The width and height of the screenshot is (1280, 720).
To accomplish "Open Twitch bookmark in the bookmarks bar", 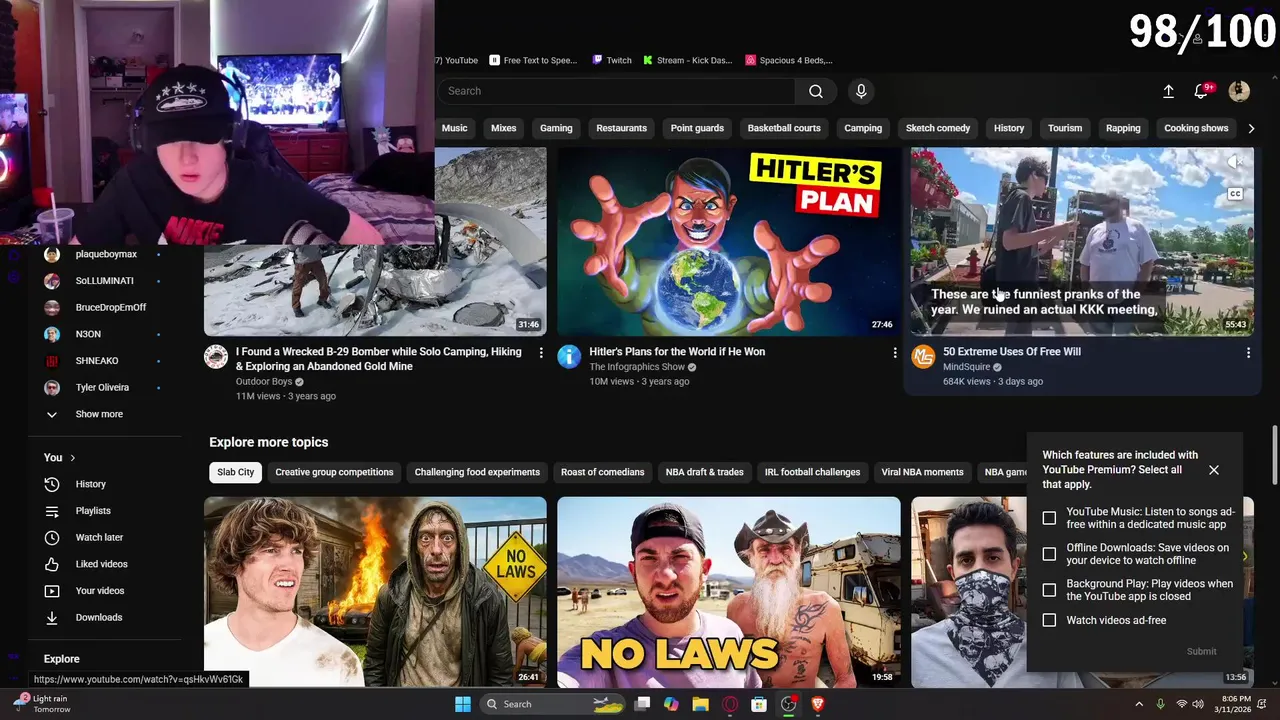I will pyautogui.click(x=612, y=60).
